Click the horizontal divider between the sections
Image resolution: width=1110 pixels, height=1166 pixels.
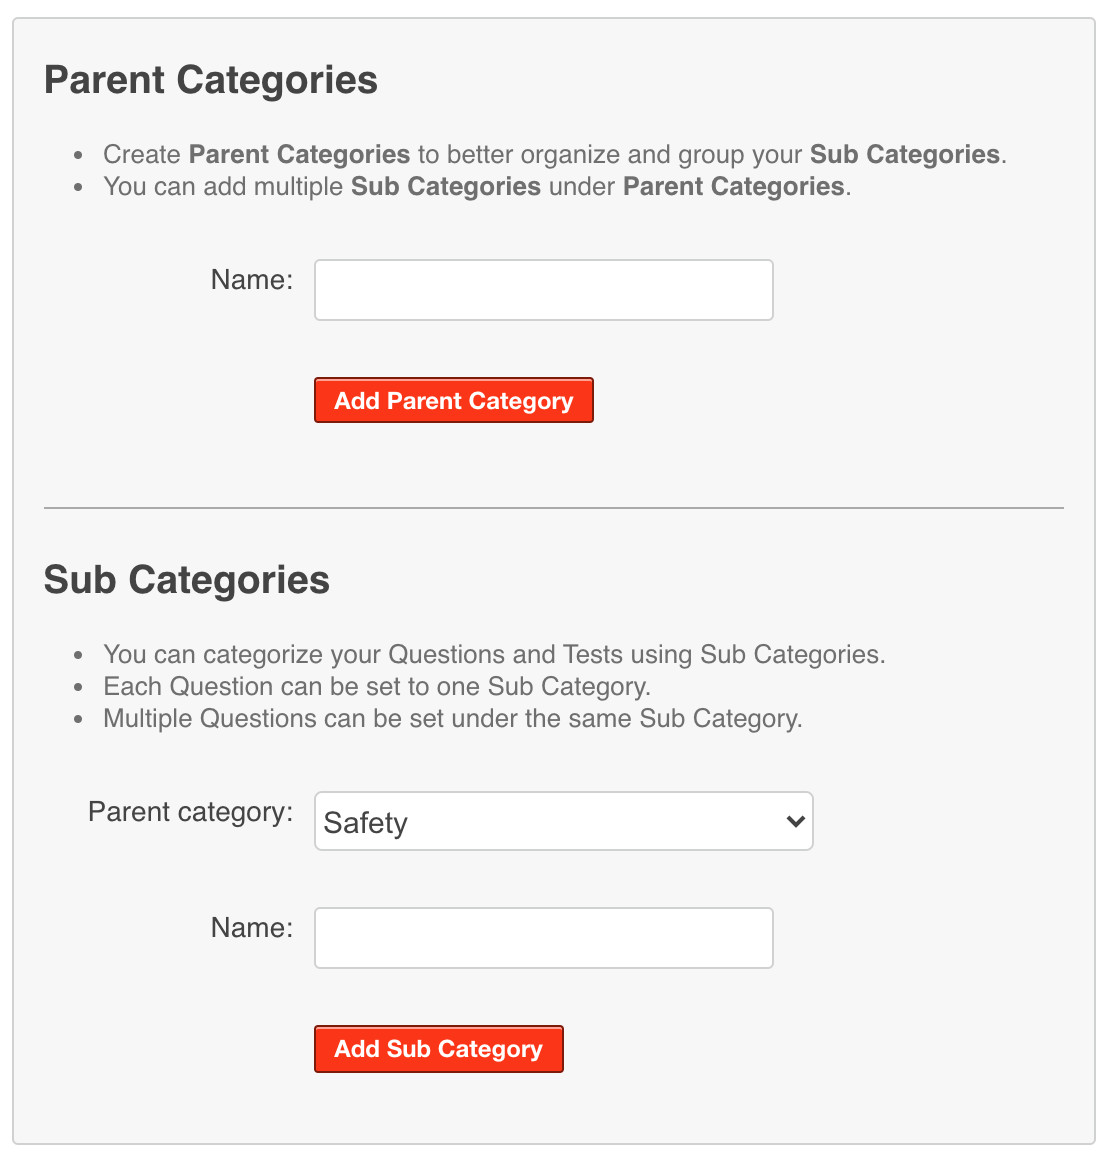554,508
